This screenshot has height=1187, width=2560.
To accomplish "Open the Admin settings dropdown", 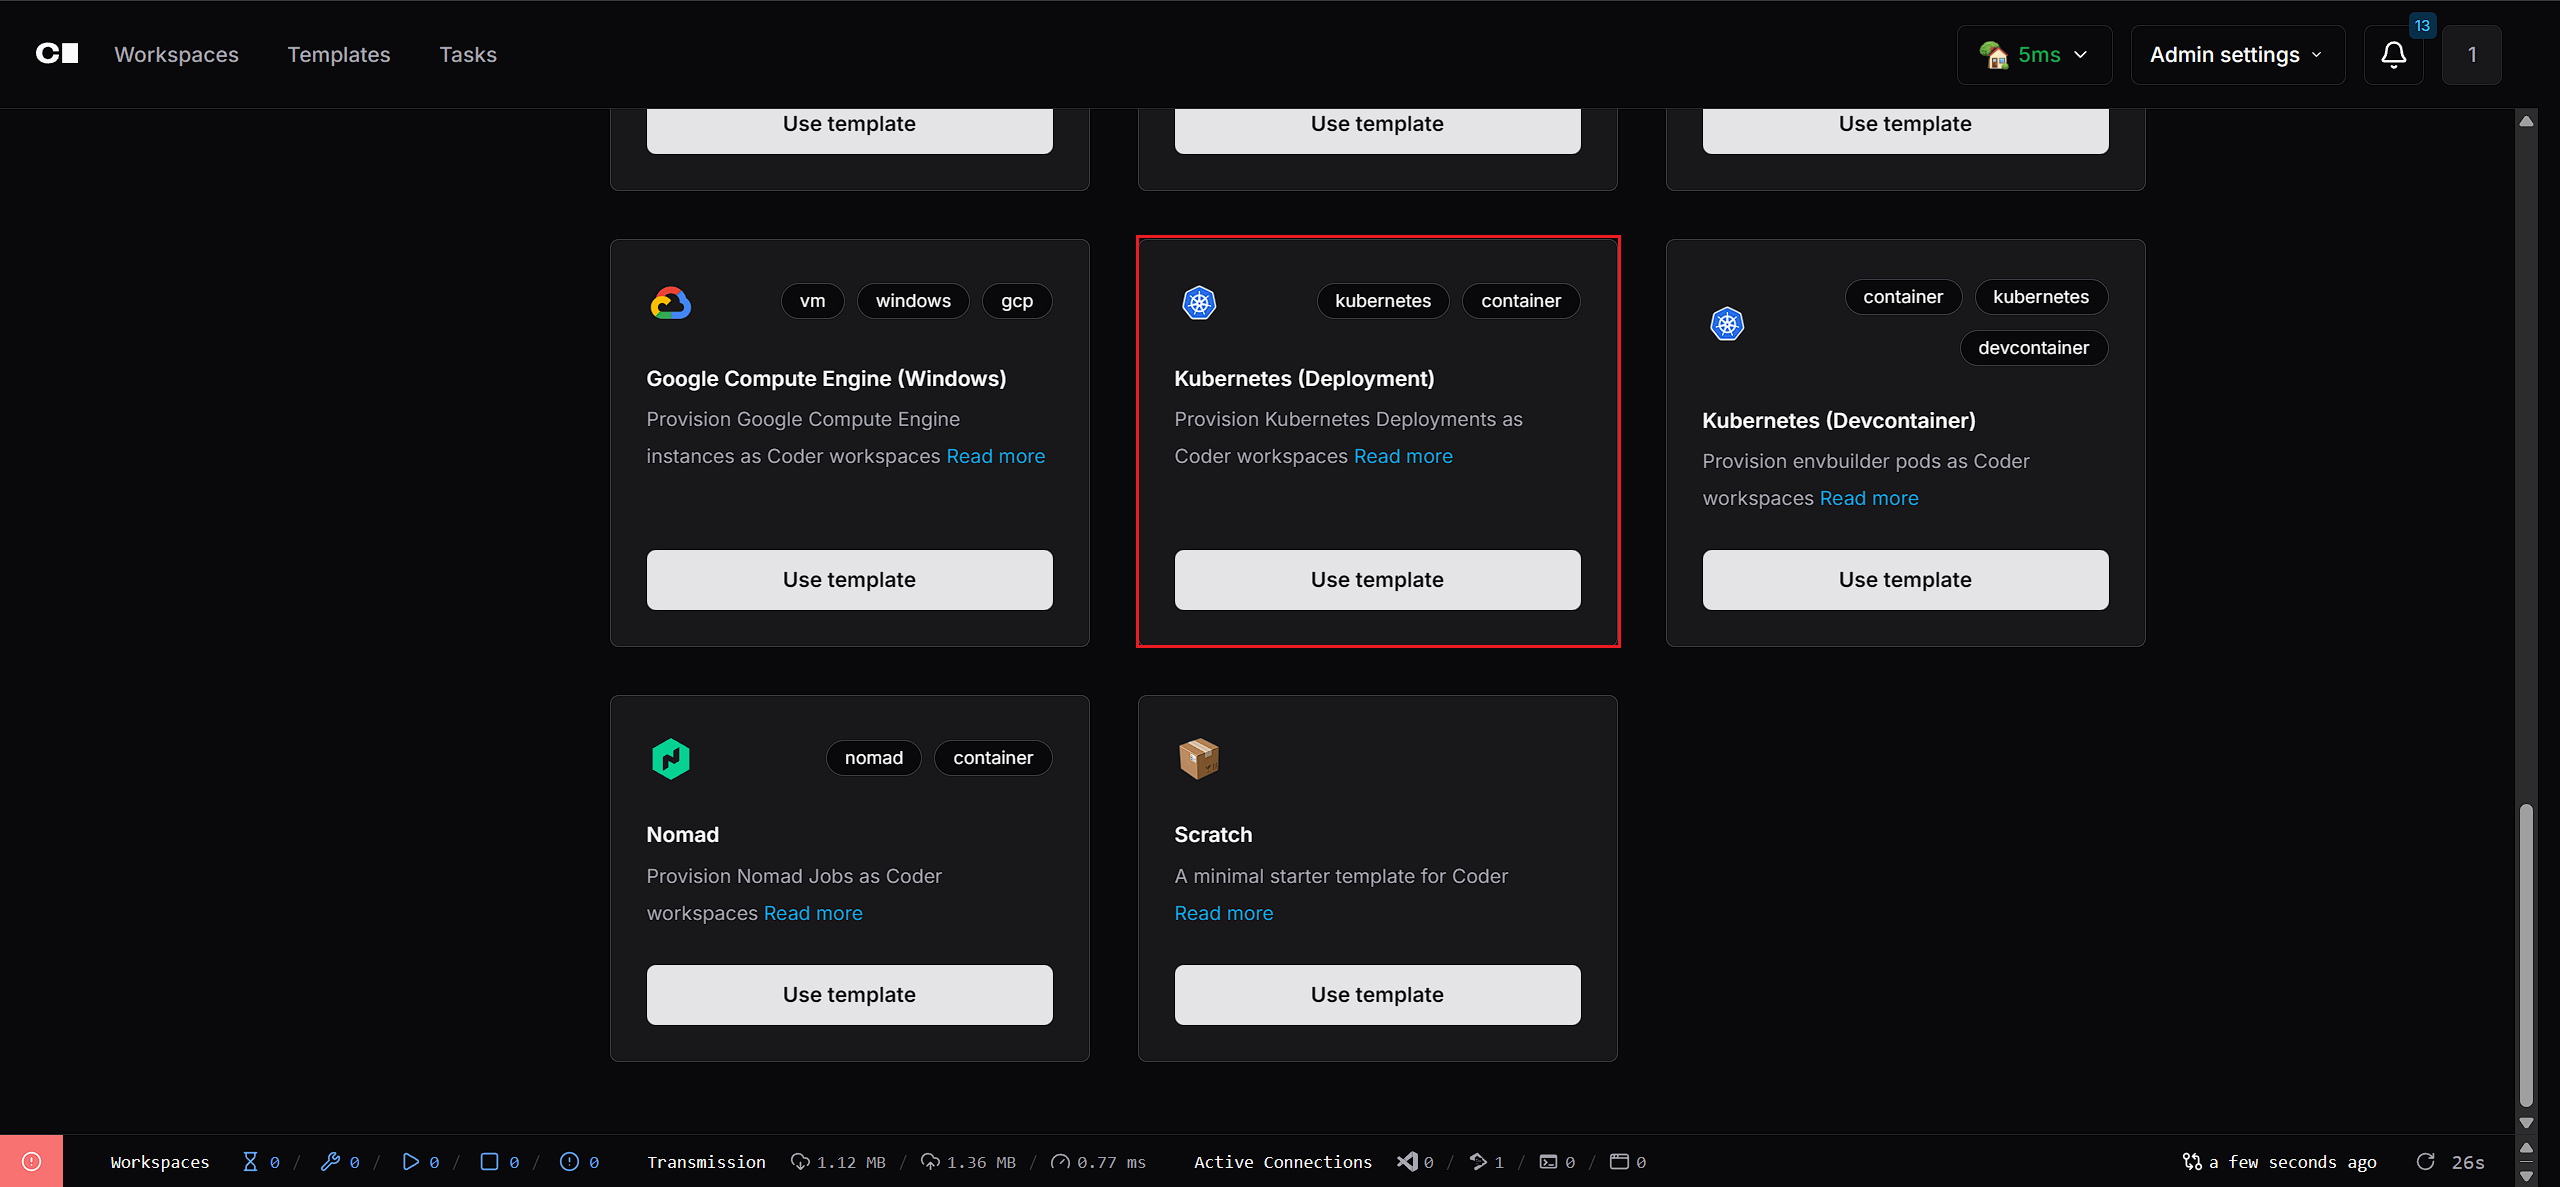I will pyautogui.click(x=2237, y=55).
